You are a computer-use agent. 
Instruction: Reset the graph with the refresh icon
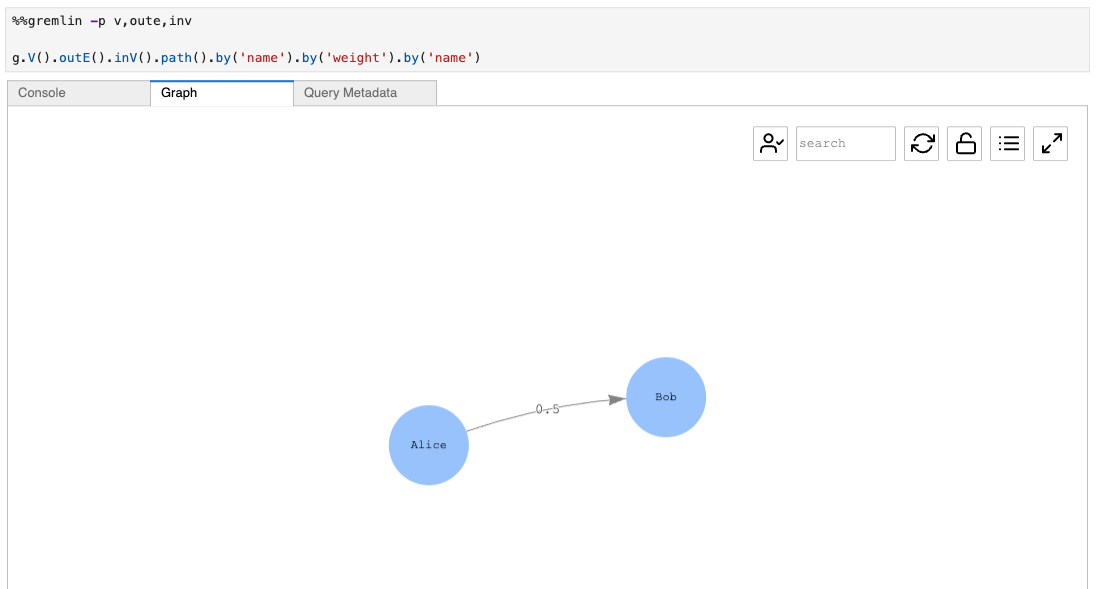point(921,144)
